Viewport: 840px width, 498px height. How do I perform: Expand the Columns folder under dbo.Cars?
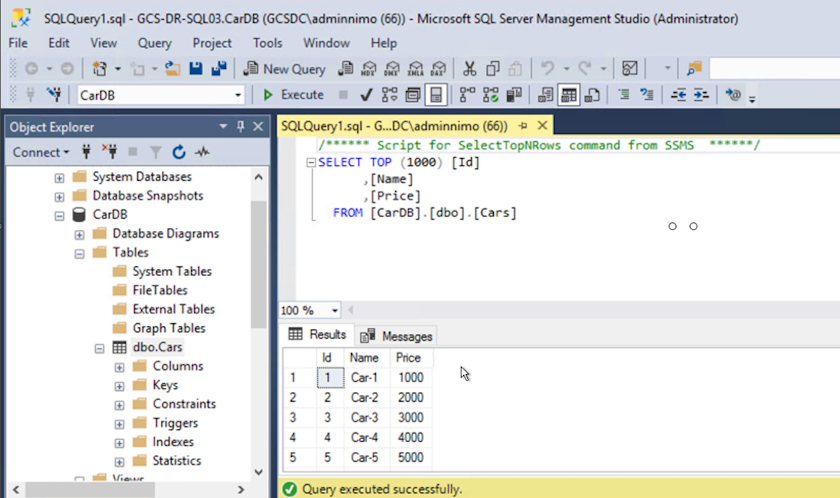(x=120, y=367)
